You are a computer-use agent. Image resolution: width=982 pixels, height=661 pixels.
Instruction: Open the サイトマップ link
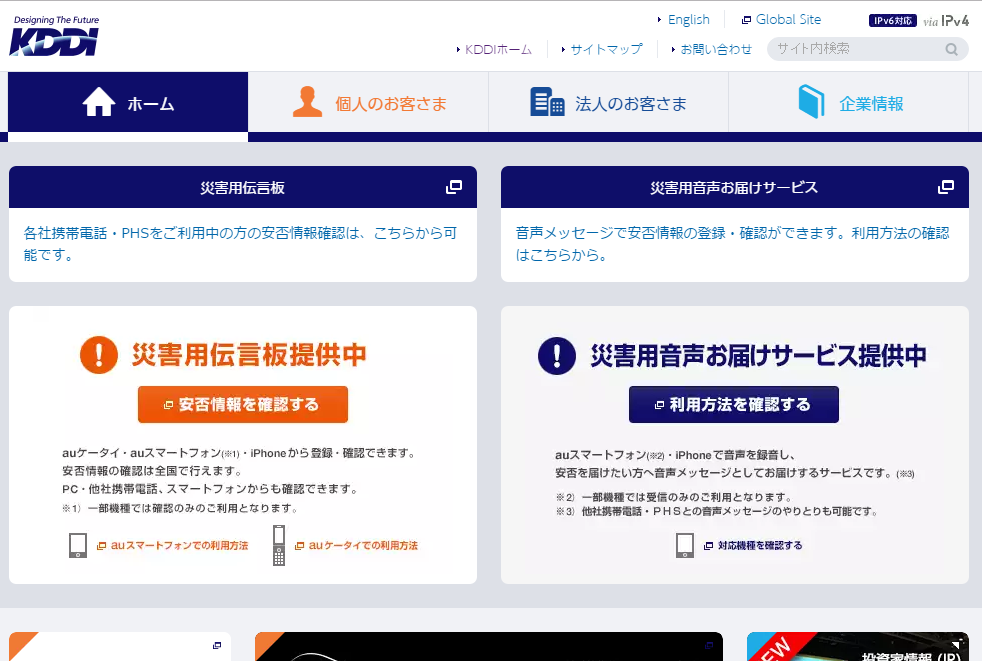pyautogui.click(x=606, y=49)
